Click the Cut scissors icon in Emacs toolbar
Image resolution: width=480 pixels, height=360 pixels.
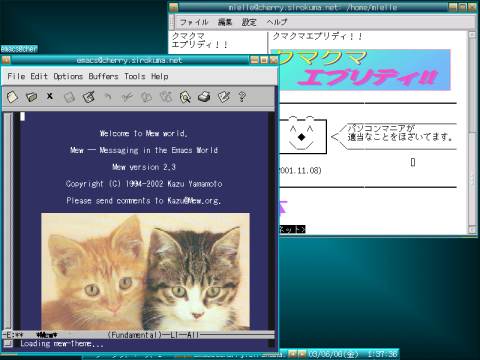click(127, 97)
